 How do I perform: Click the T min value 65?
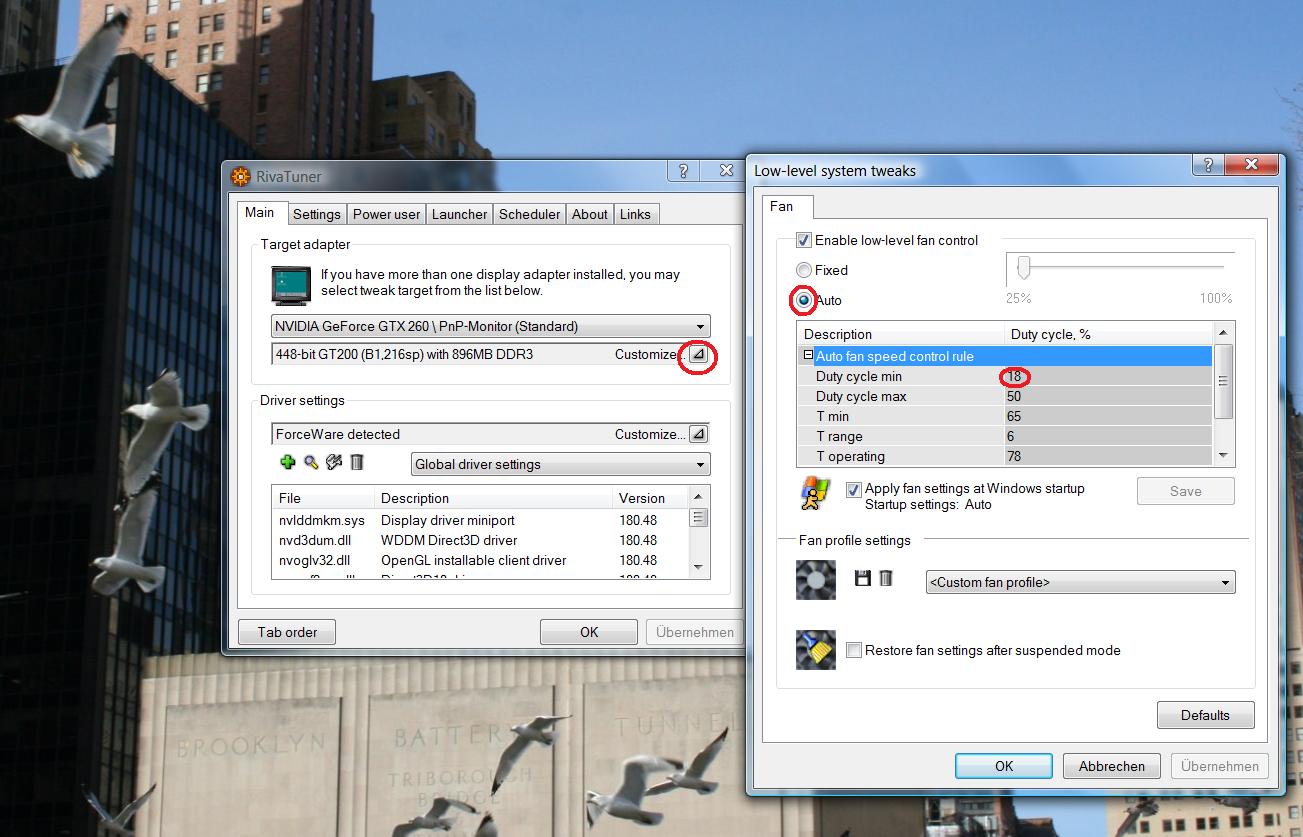[1015, 416]
